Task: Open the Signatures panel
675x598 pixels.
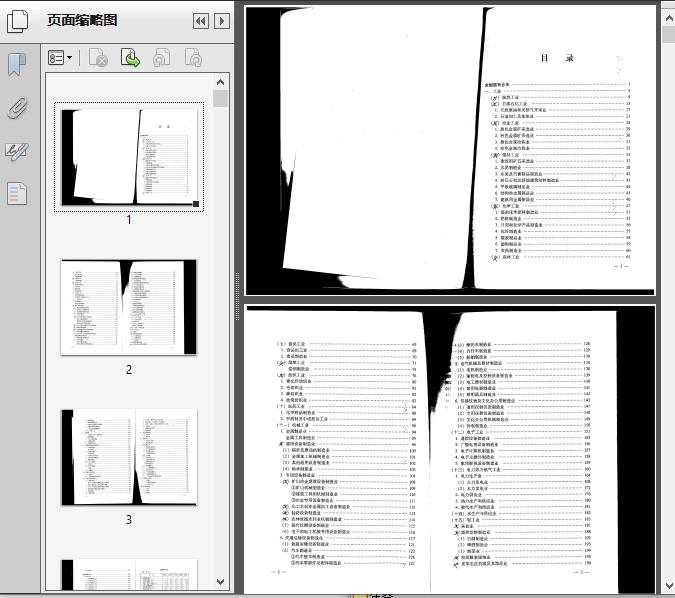Action: [17, 151]
